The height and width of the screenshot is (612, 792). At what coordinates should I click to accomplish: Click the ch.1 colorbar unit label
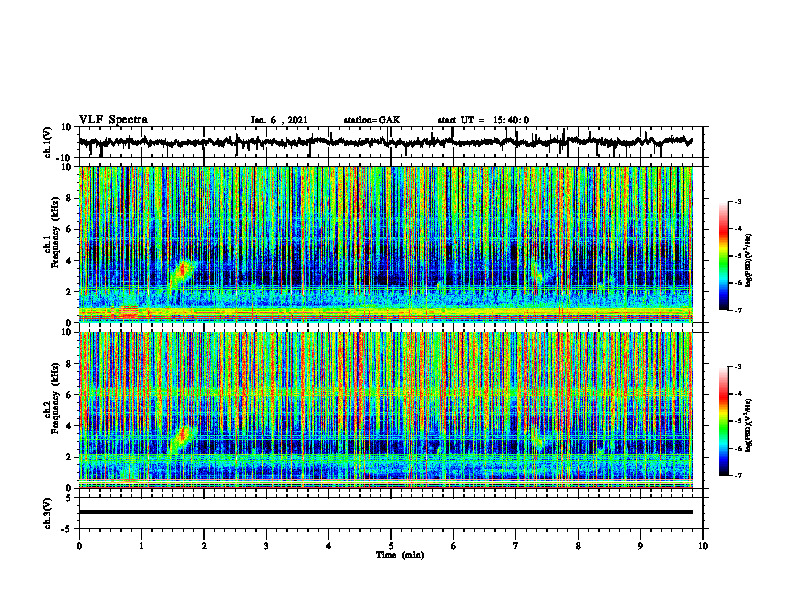coord(748,261)
